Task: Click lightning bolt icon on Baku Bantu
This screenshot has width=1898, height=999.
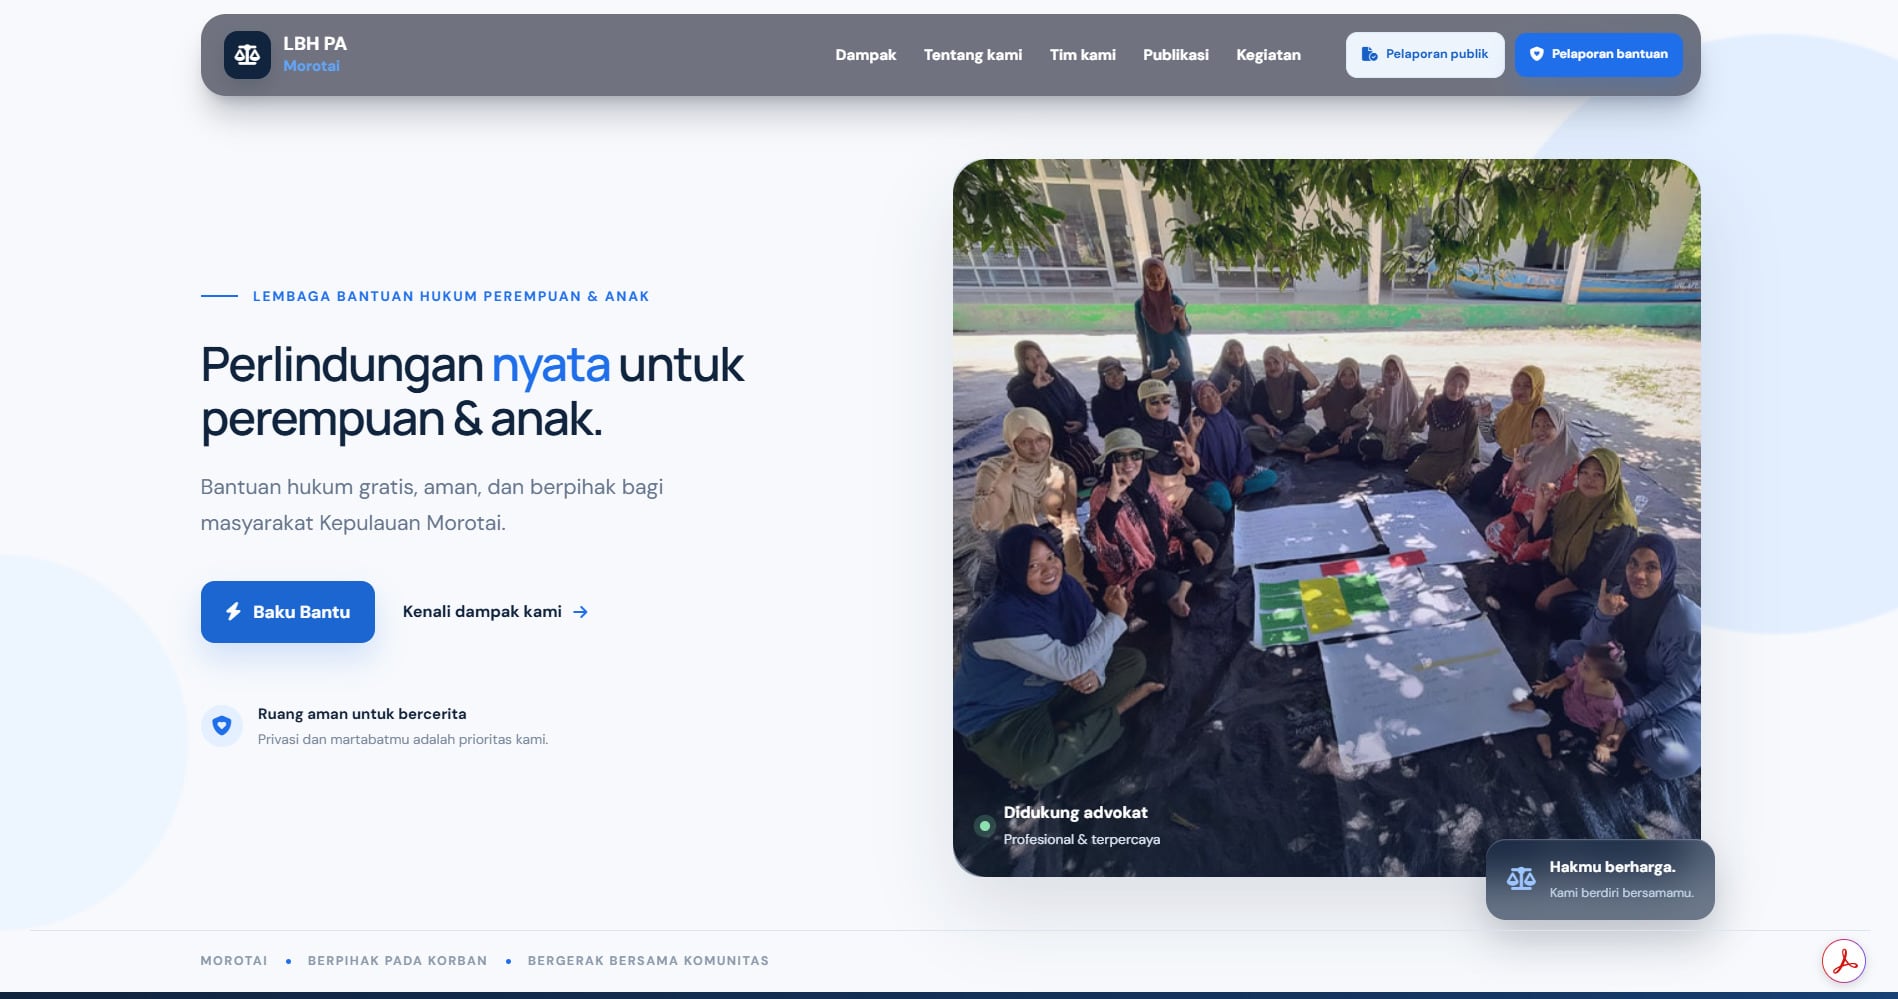Action: pyautogui.click(x=234, y=611)
